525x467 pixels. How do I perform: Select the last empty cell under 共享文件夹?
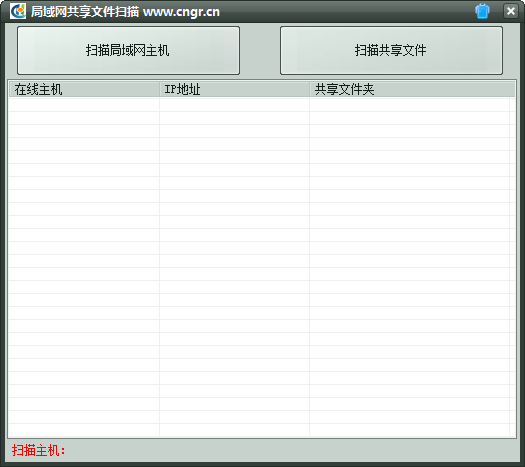click(409, 430)
